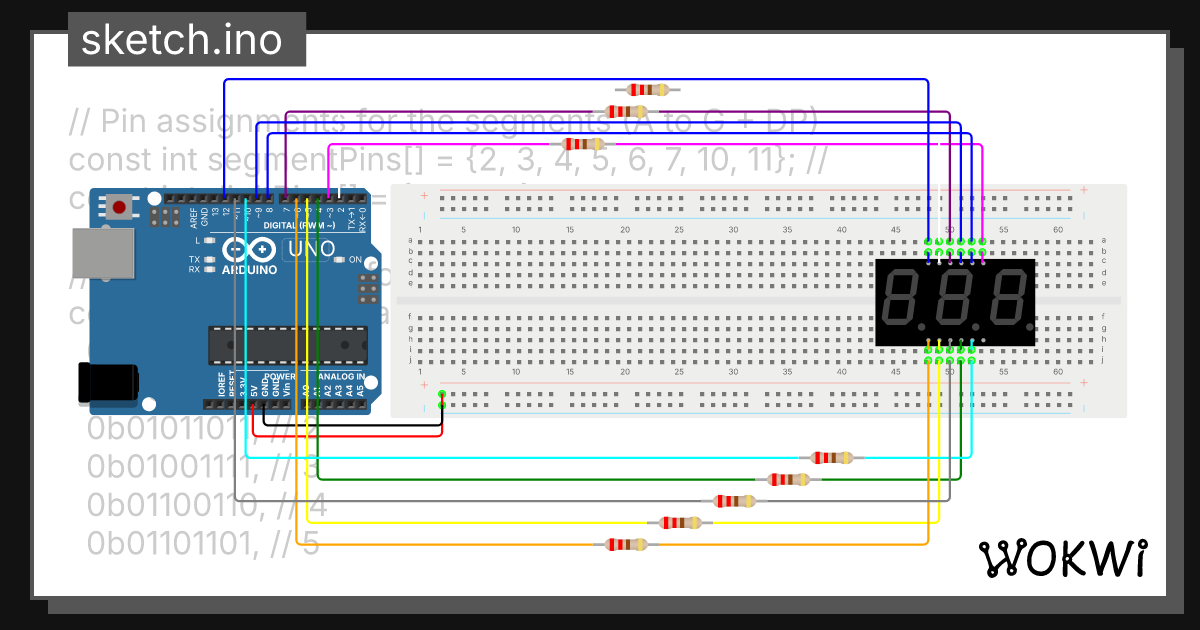Screen dimensions: 1200x630
Task: Click the L LED next to pin 13
Action: (x=208, y=240)
